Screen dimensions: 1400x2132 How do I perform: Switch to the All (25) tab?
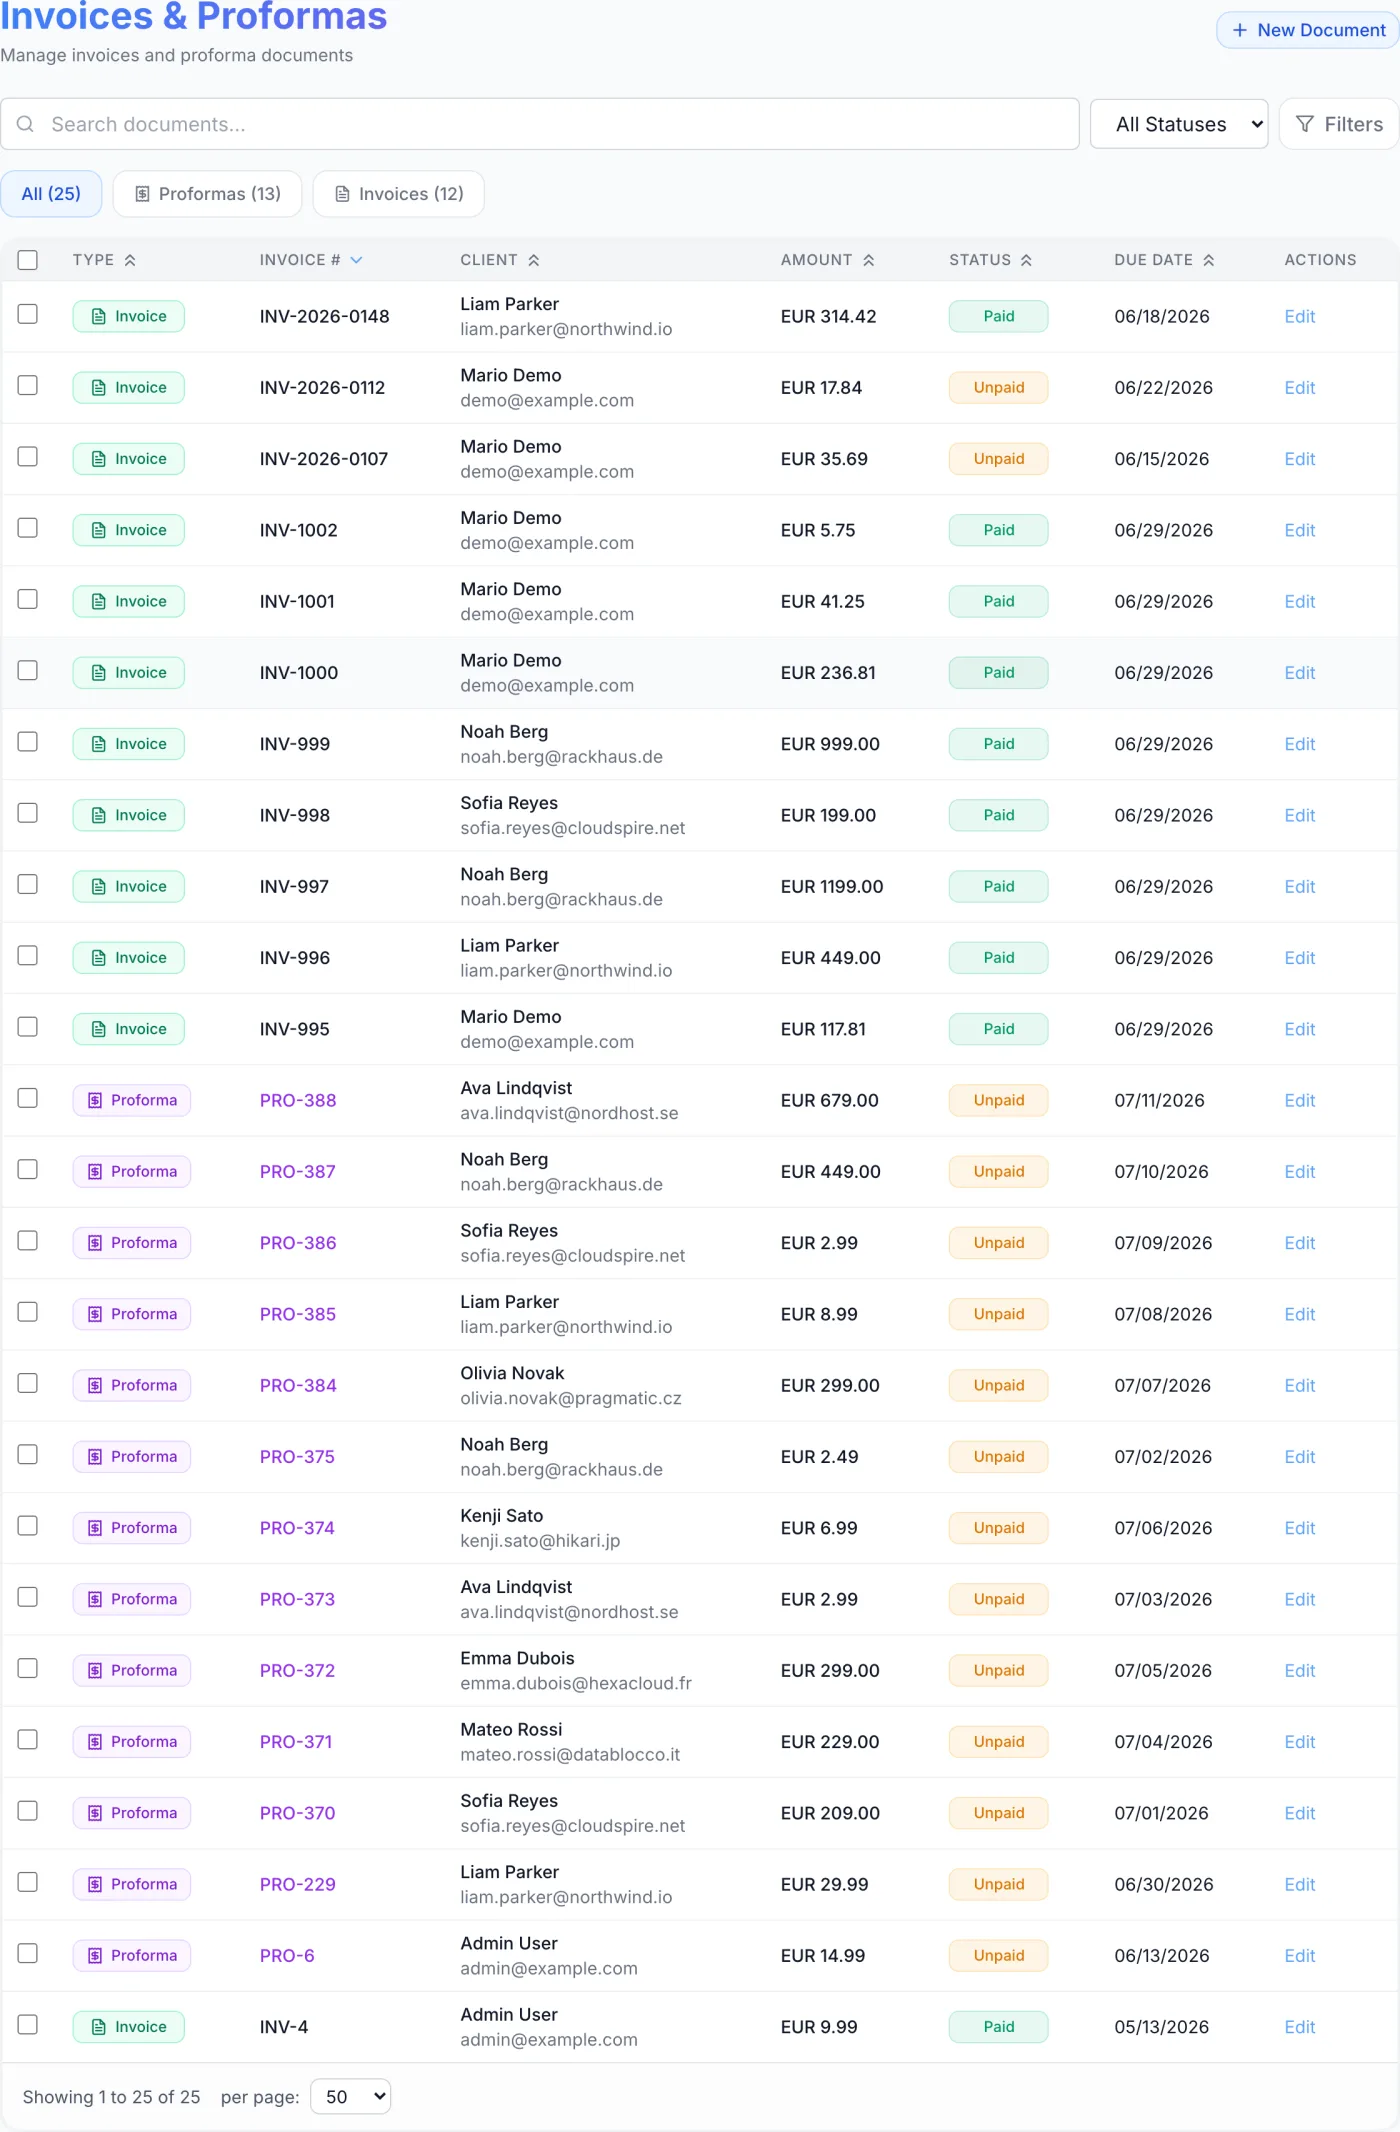pos(51,194)
